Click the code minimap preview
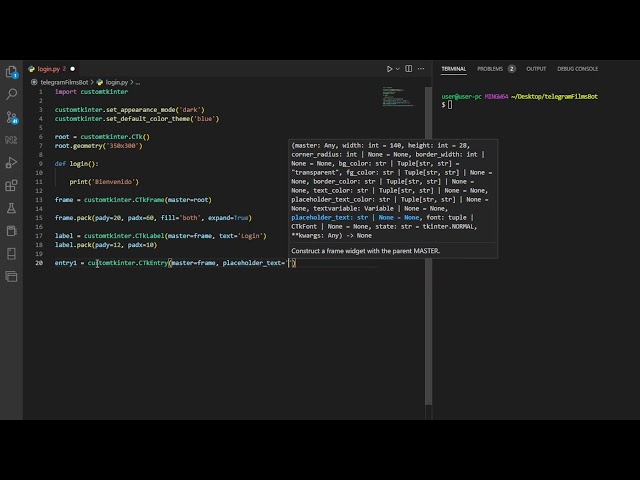Image resolution: width=640 pixels, height=480 pixels. pyautogui.click(x=398, y=97)
